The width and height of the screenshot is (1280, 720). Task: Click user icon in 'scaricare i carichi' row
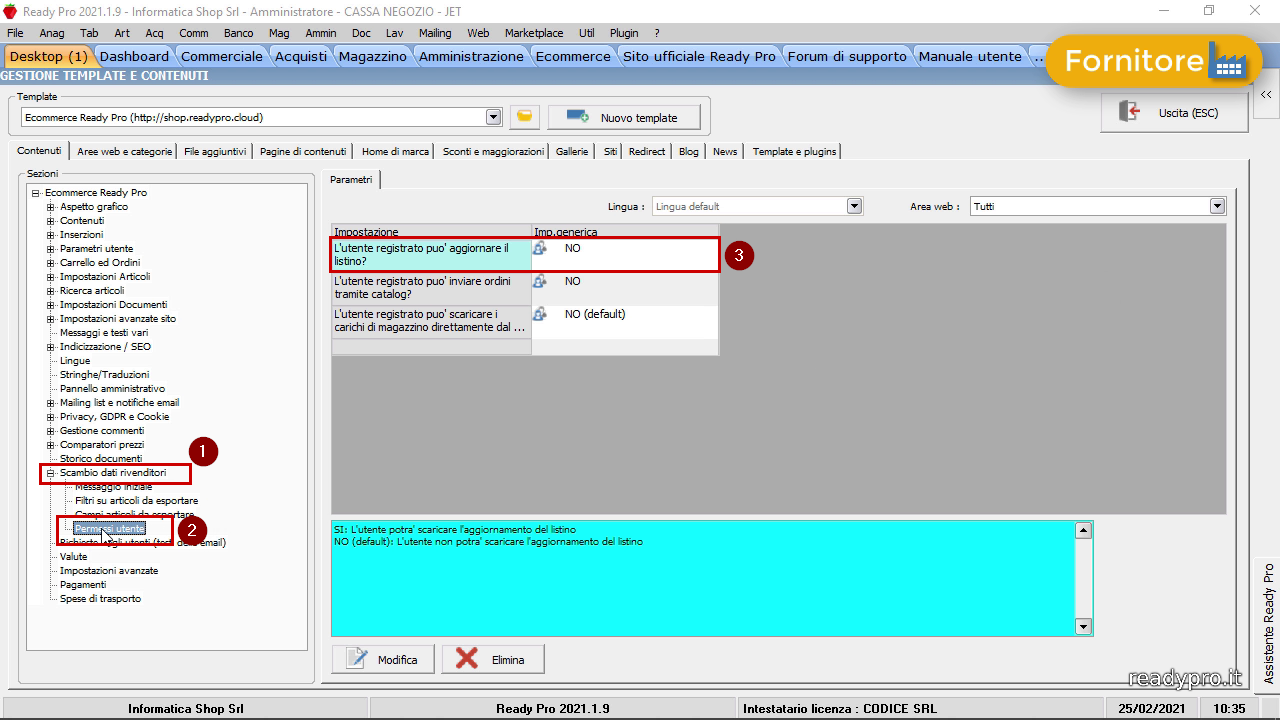coord(540,314)
